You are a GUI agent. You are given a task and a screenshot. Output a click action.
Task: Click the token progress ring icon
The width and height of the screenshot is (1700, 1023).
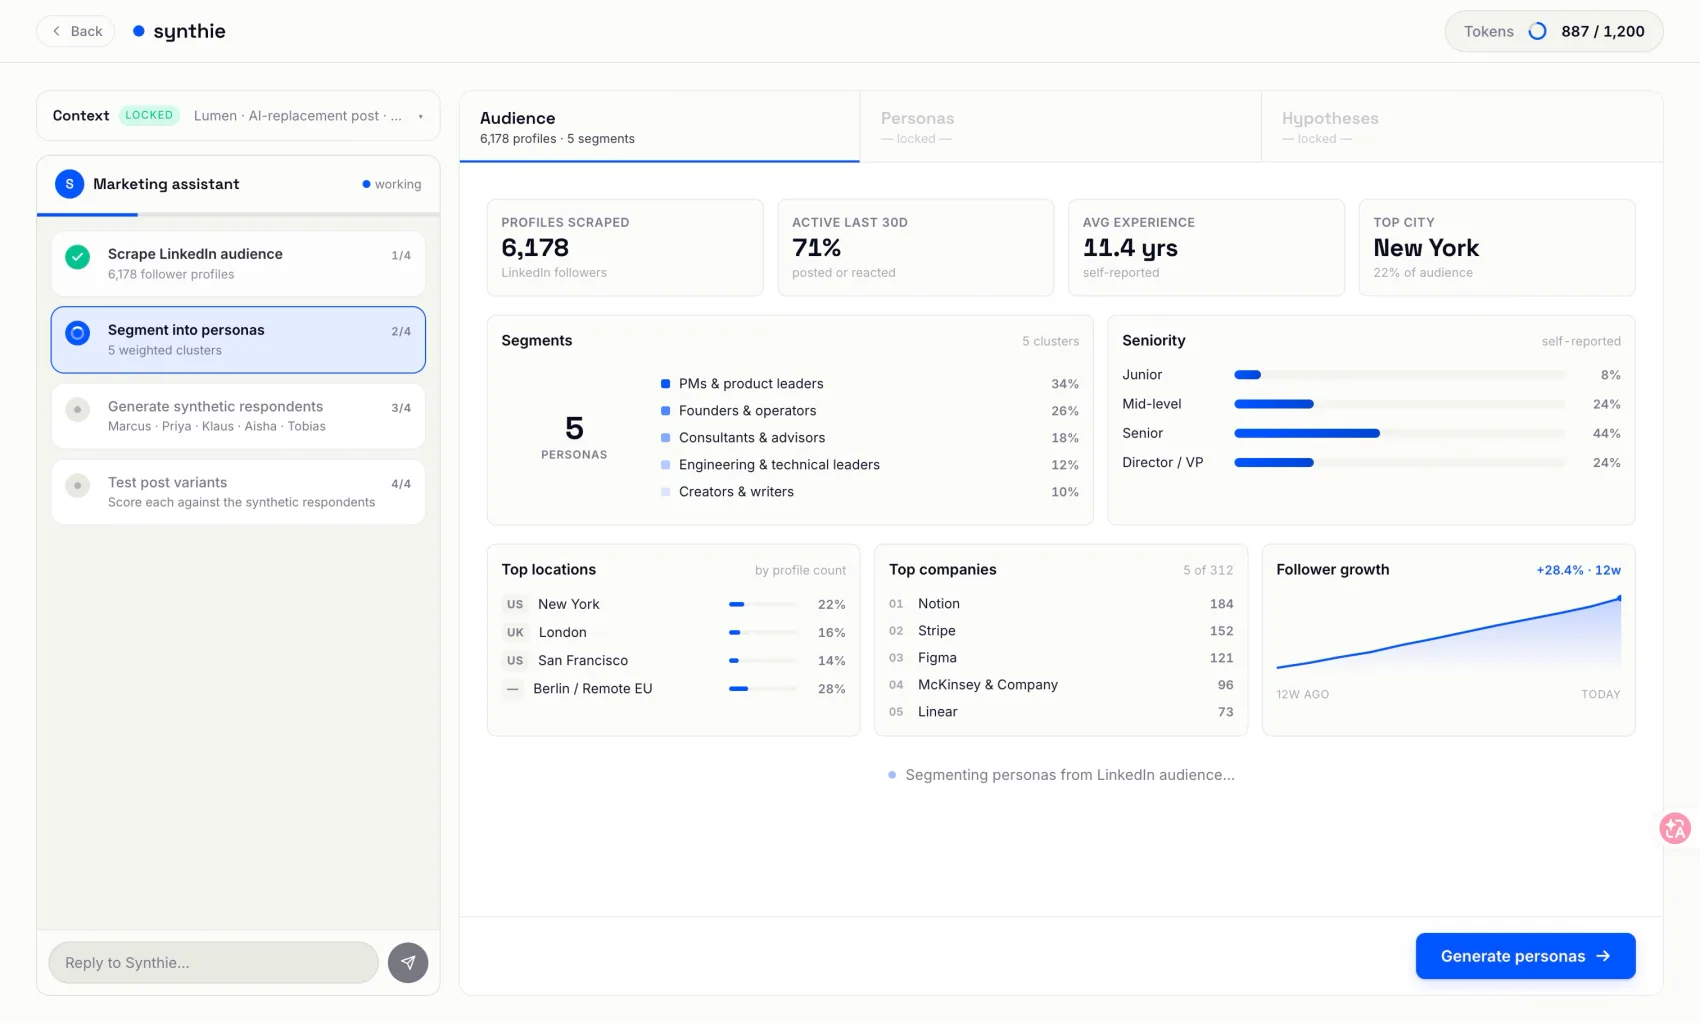click(1537, 31)
